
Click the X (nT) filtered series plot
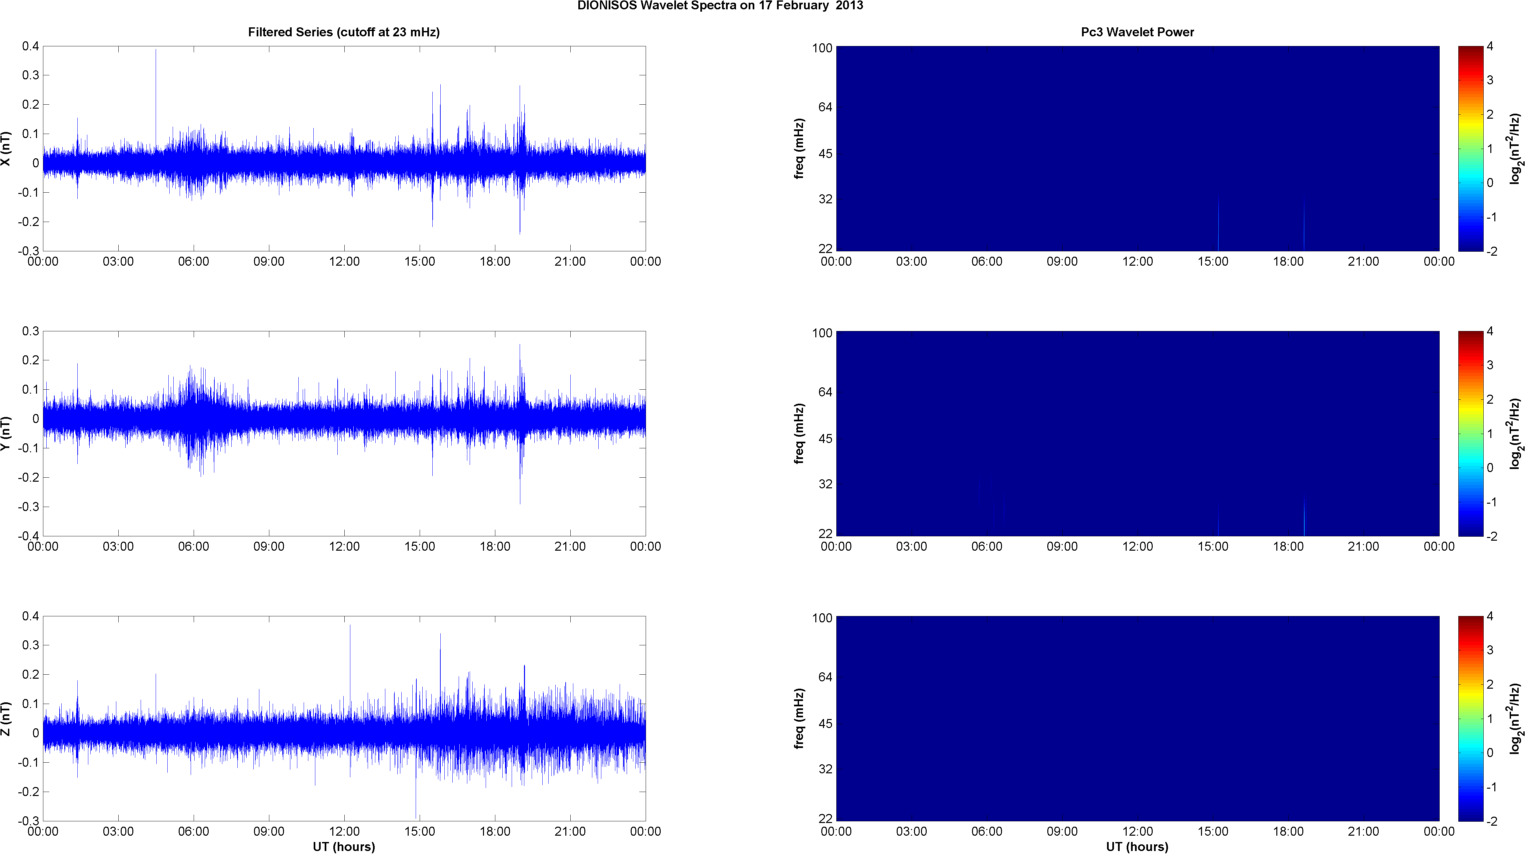(x=344, y=149)
